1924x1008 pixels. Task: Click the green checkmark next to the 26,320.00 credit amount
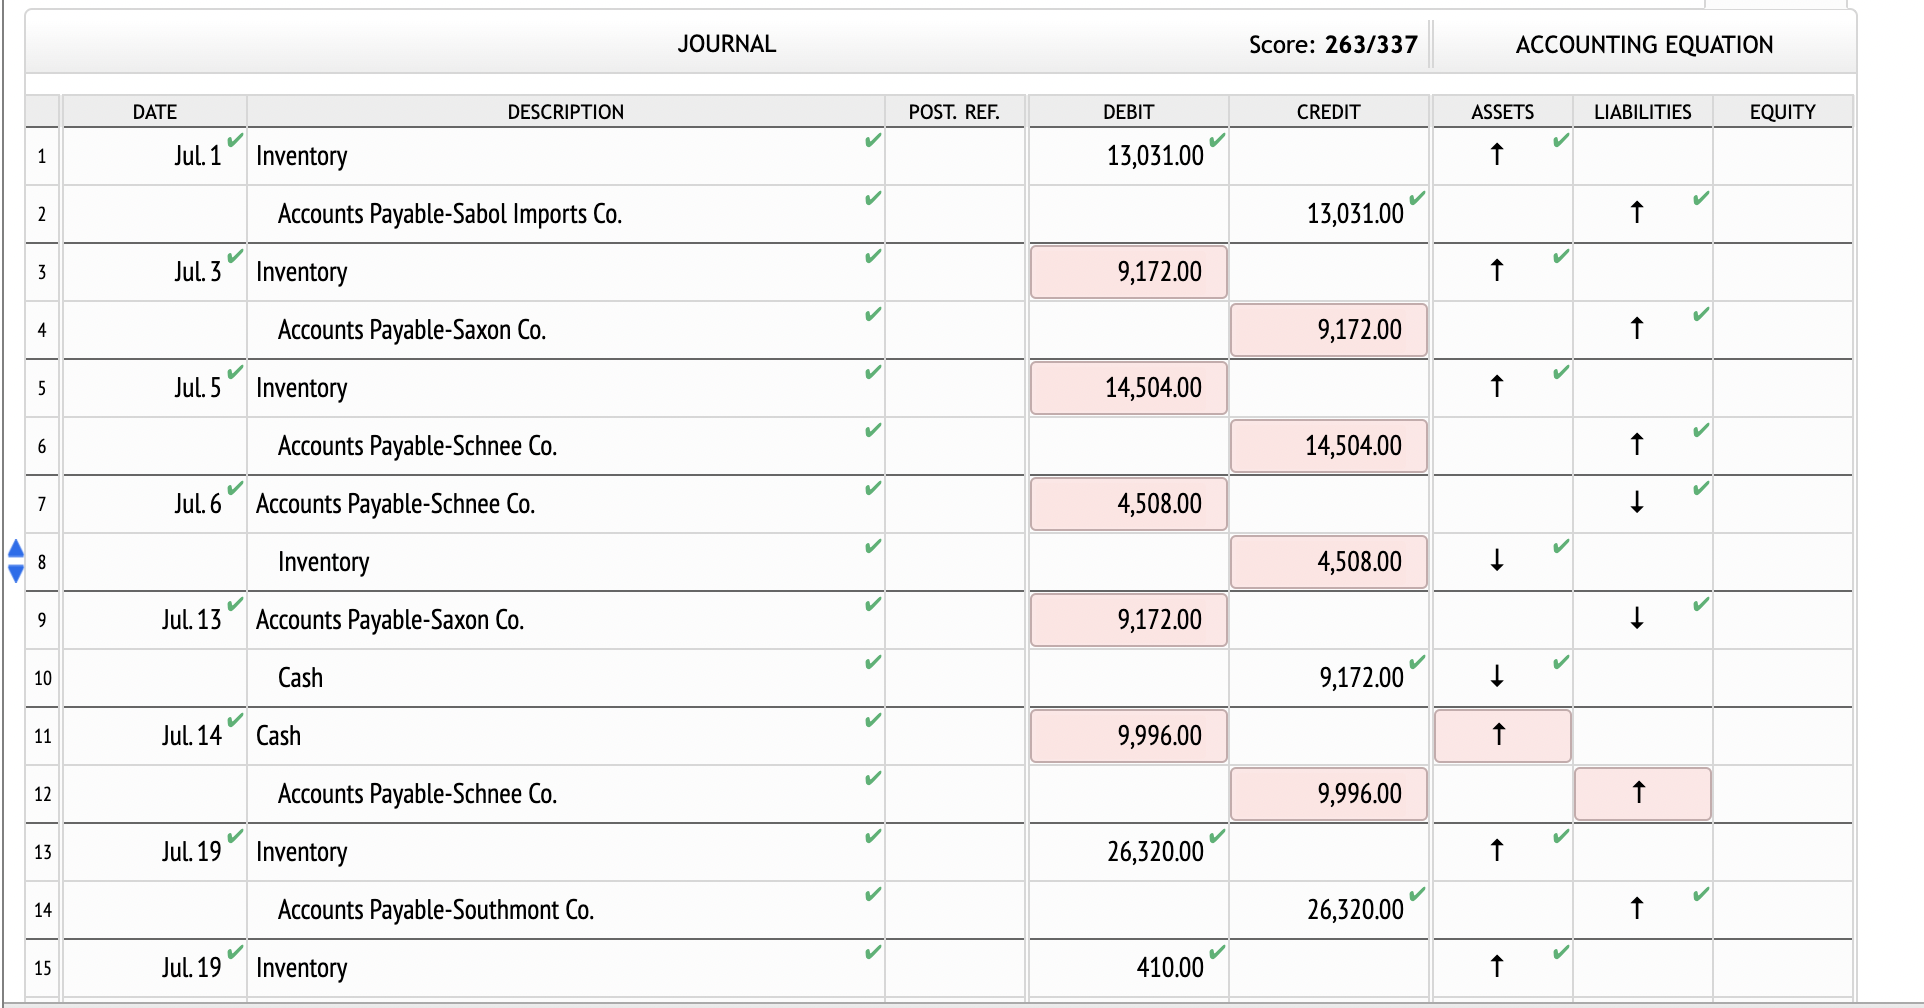pyautogui.click(x=1414, y=895)
